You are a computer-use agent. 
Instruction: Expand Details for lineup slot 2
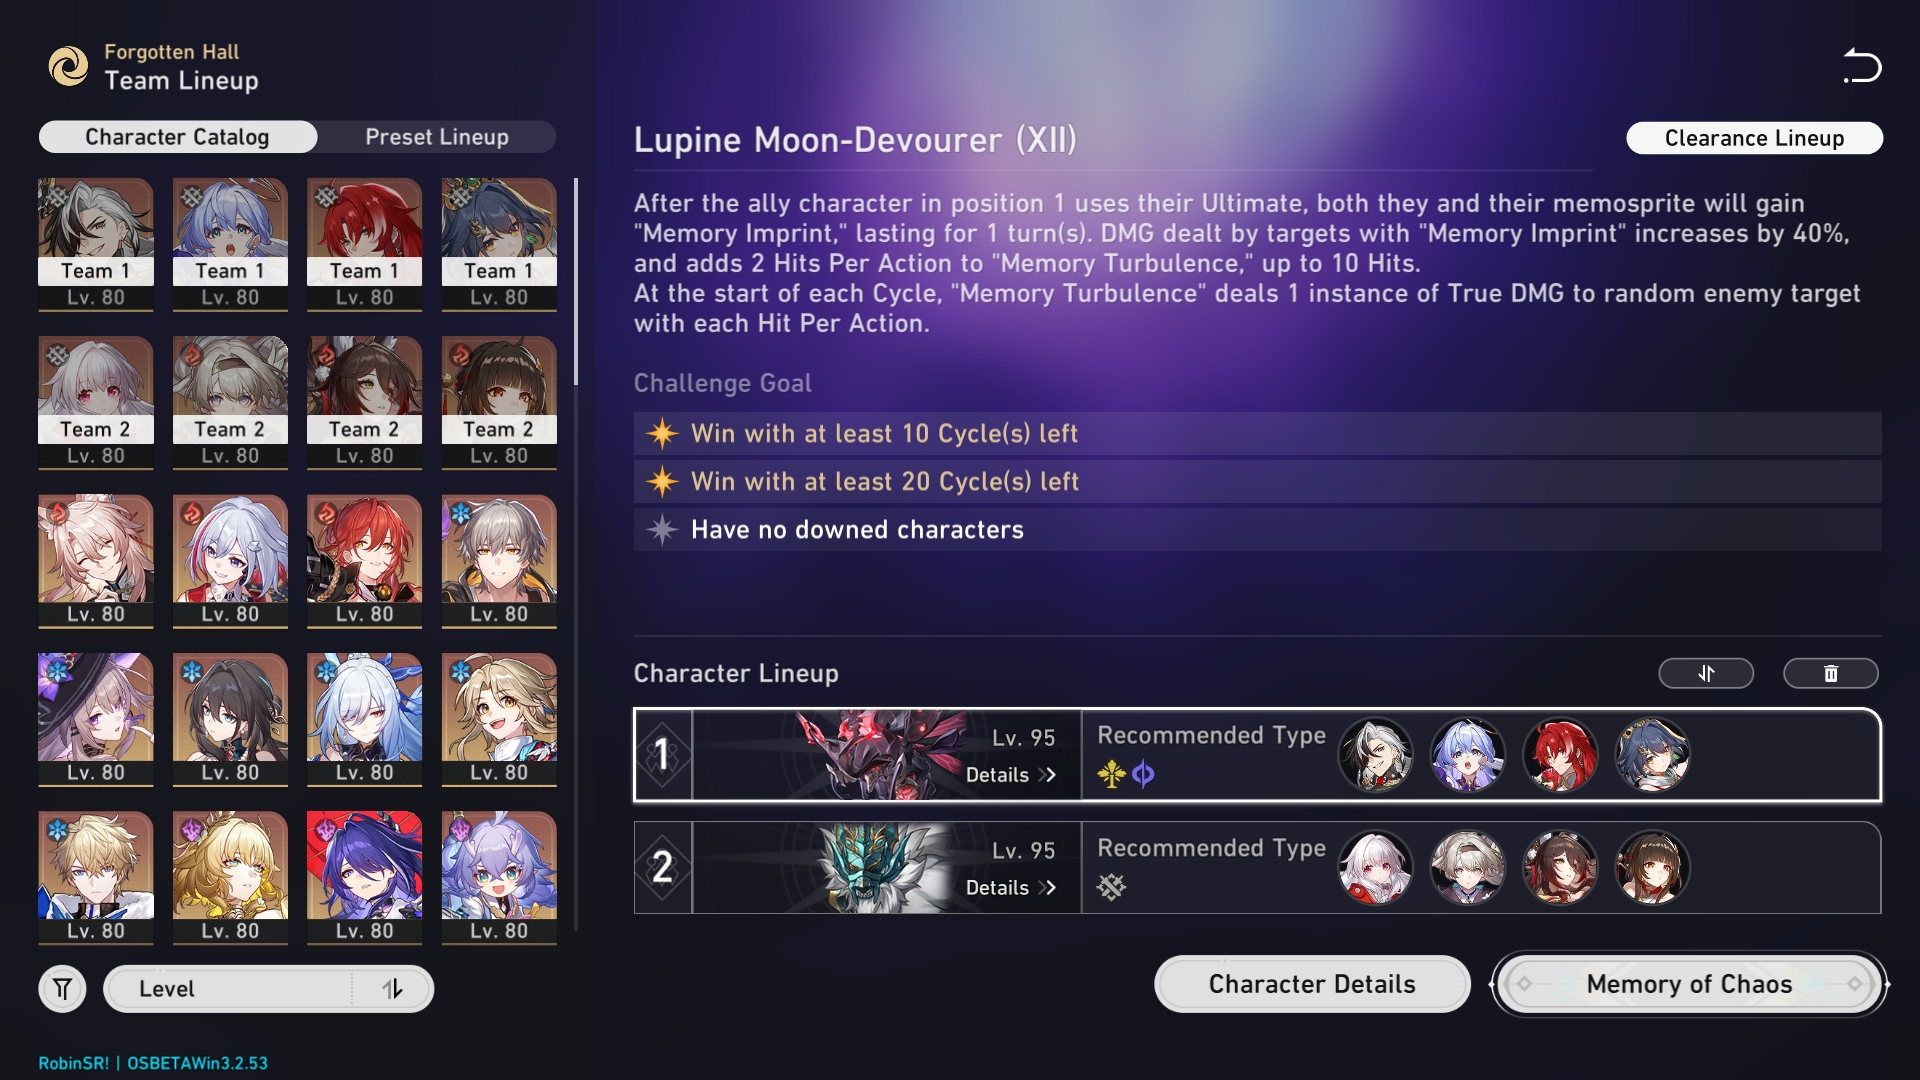1010,888
